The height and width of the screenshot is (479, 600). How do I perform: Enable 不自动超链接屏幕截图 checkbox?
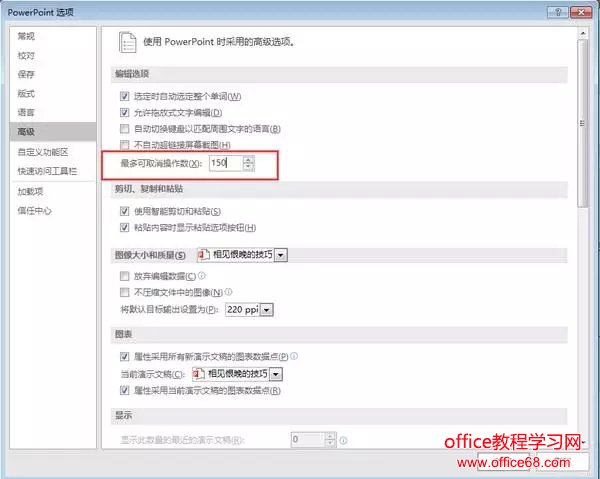(124, 145)
